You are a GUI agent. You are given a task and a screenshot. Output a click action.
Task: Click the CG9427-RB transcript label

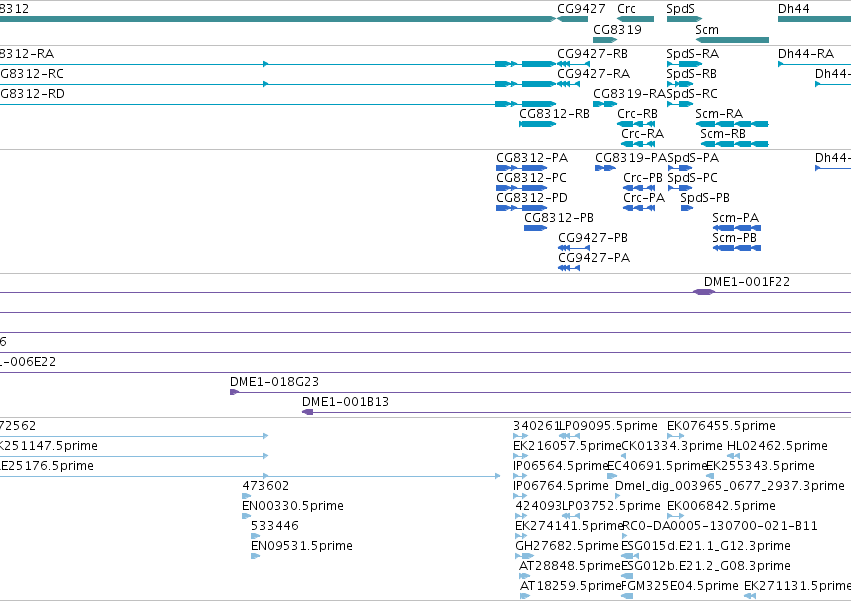(x=592, y=54)
